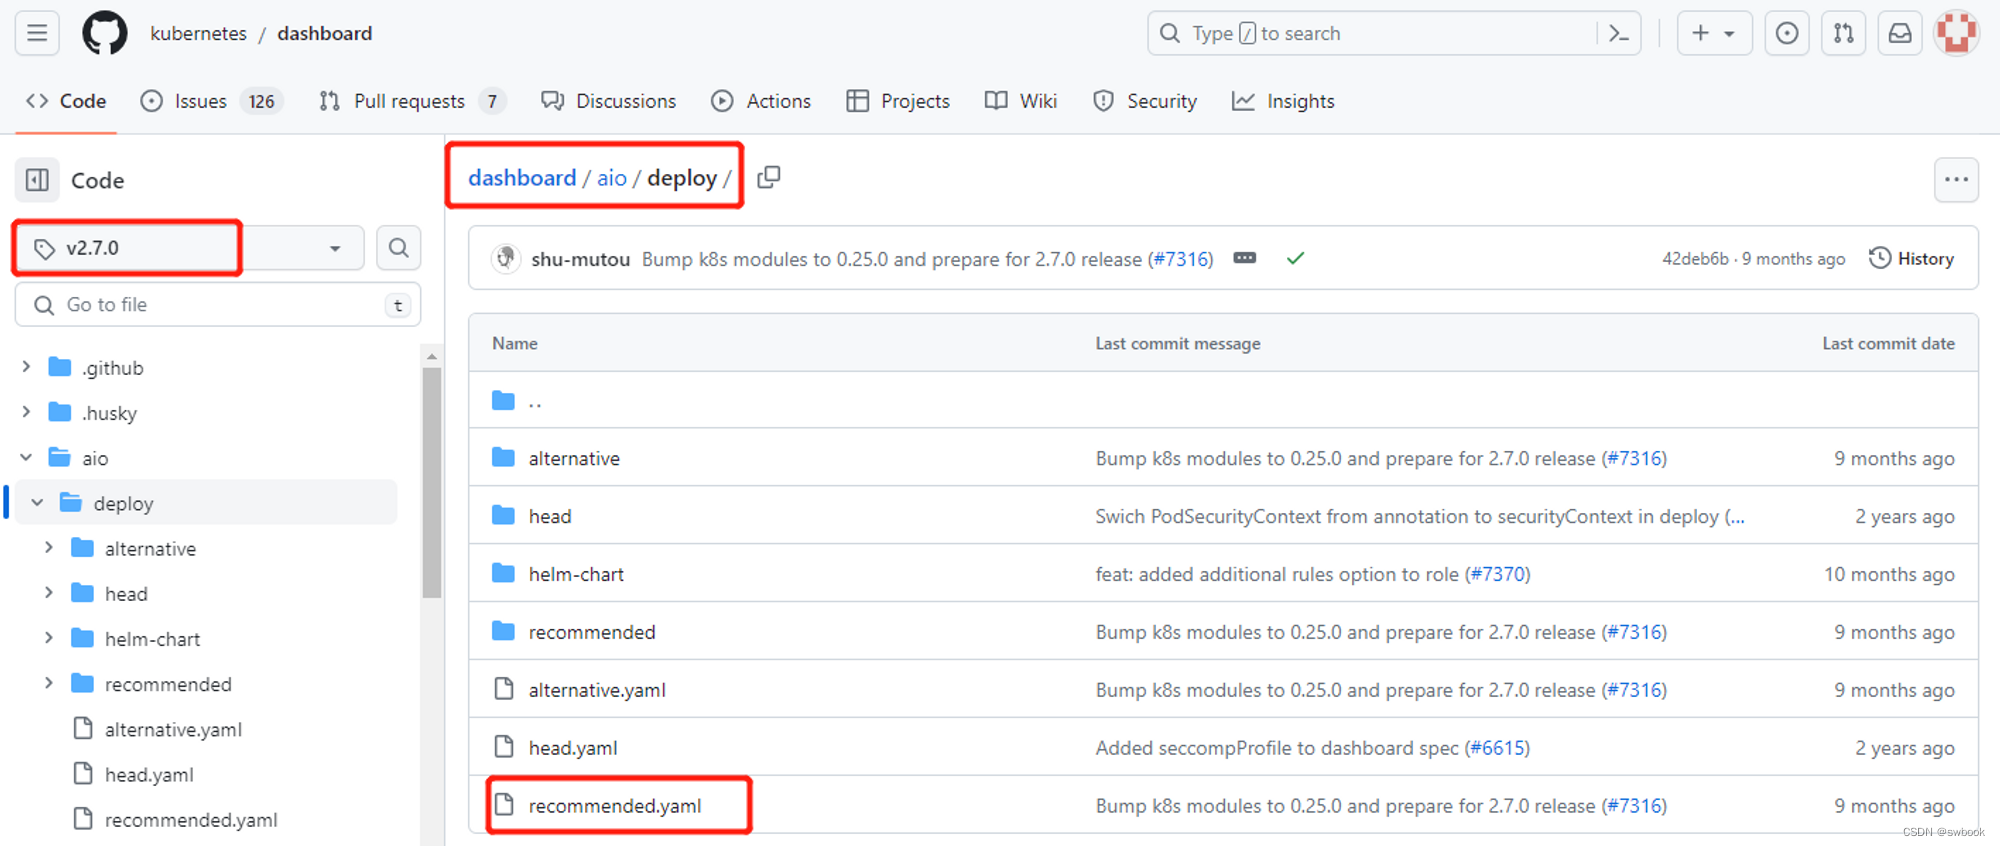Open commit hash 42deb6b
The height and width of the screenshot is (846, 2000).
click(1695, 258)
